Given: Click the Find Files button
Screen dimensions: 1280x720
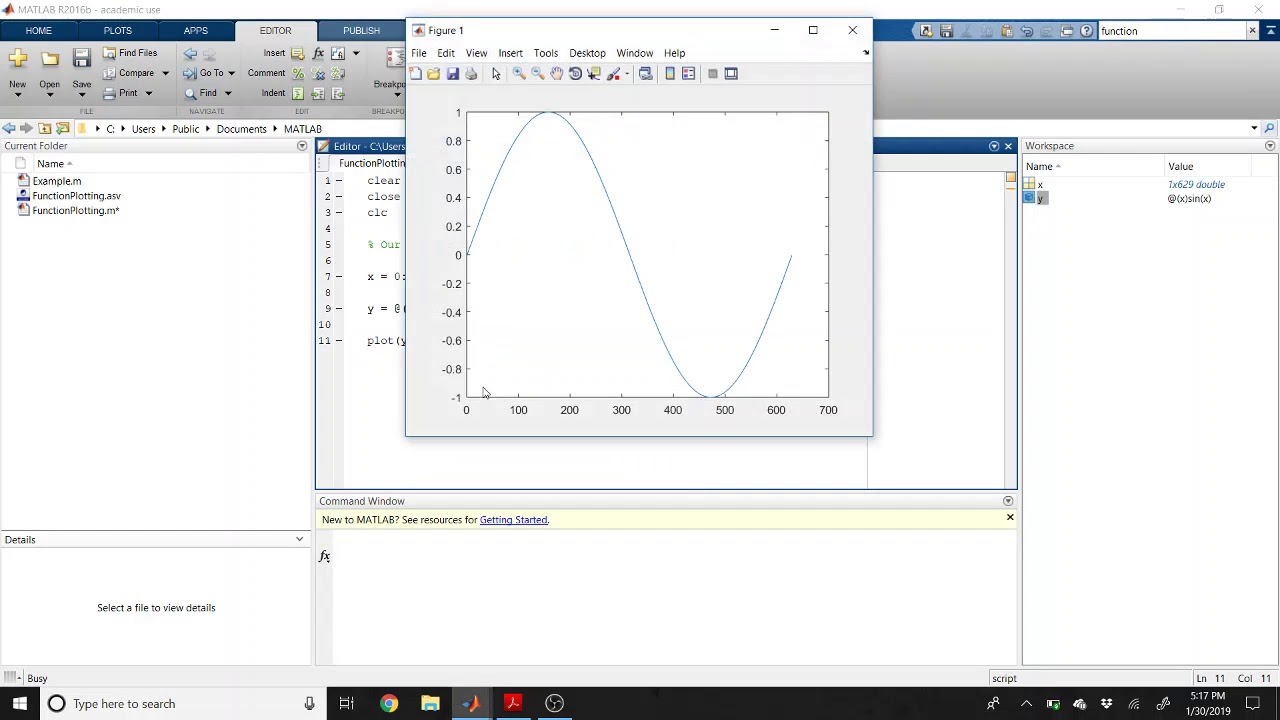Looking at the screenshot, I should point(129,53).
